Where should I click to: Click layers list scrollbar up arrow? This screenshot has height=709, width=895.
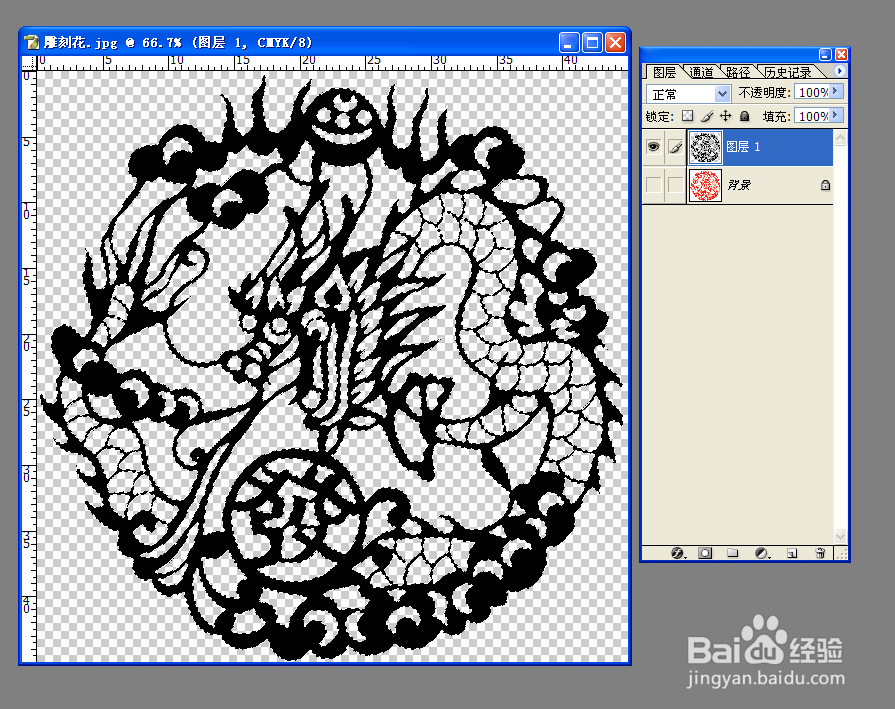840,137
